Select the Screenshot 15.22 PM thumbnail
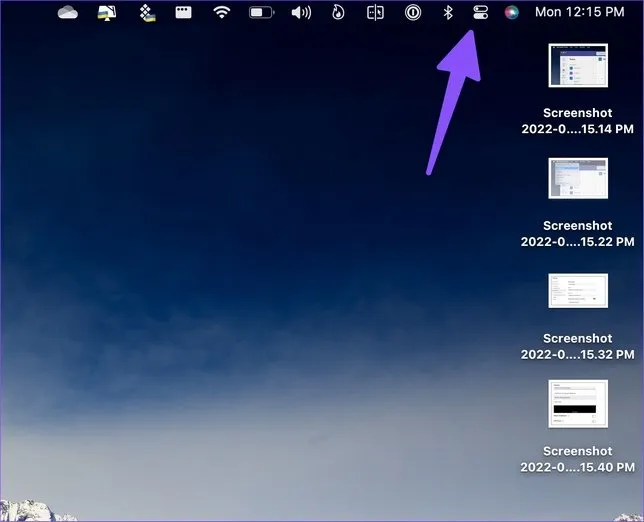 577,179
